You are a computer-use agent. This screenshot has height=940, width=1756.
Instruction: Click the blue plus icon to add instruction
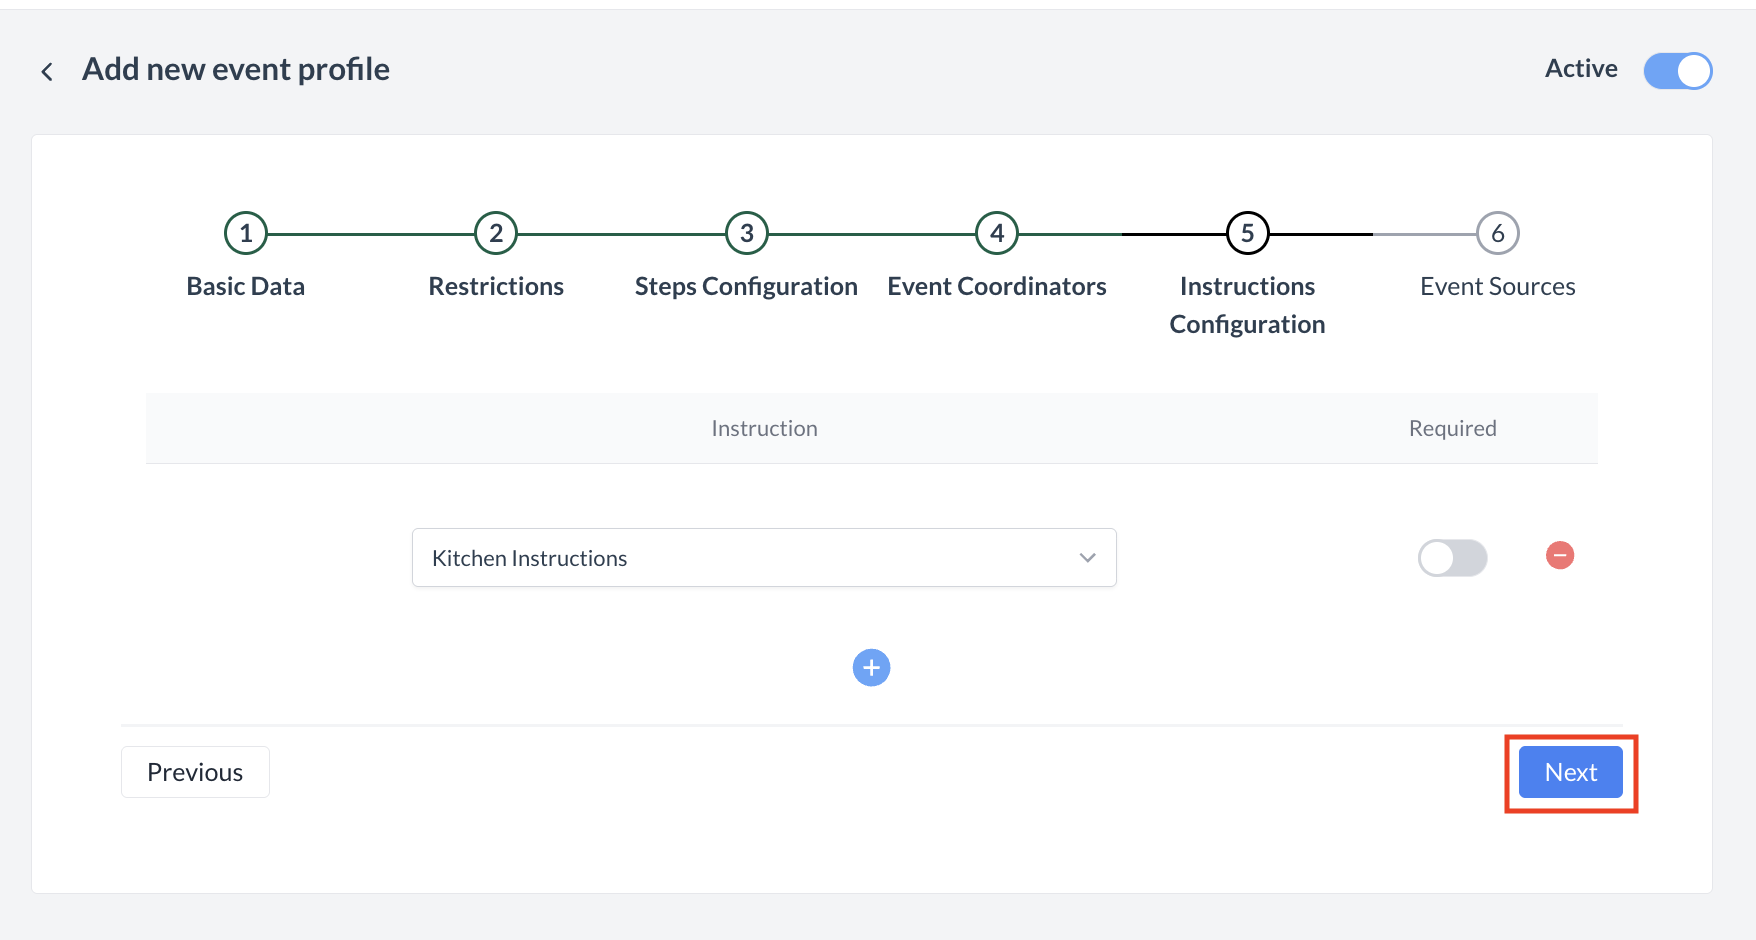871,667
